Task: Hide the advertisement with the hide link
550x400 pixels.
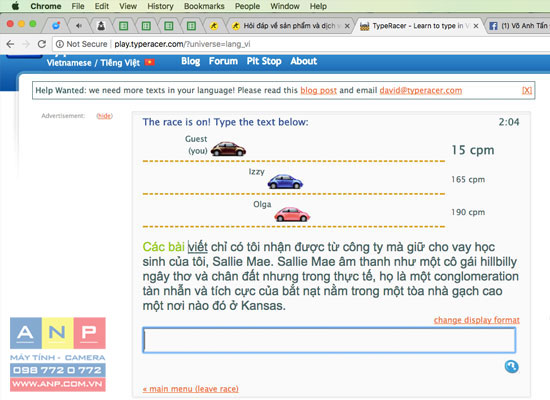Action: pyautogui.click(x=105, y=116)
